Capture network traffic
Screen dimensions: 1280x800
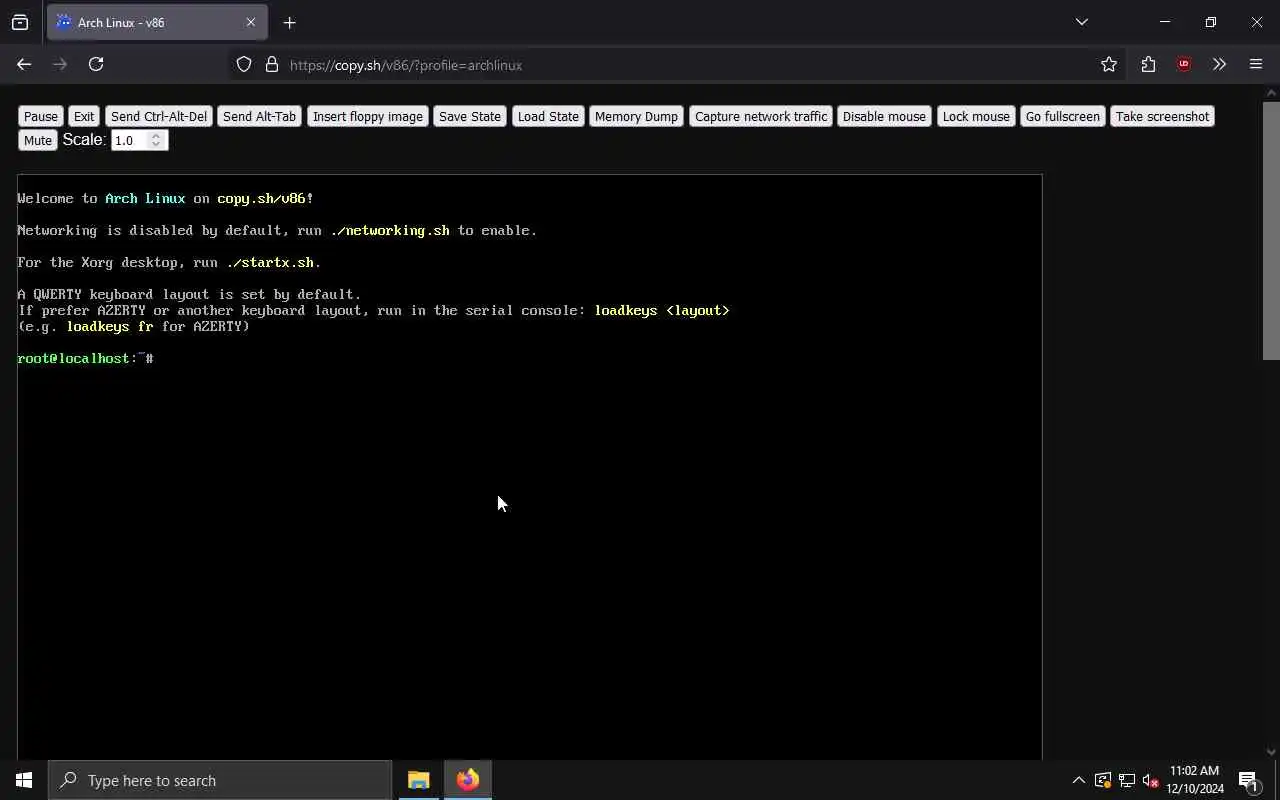761,116
